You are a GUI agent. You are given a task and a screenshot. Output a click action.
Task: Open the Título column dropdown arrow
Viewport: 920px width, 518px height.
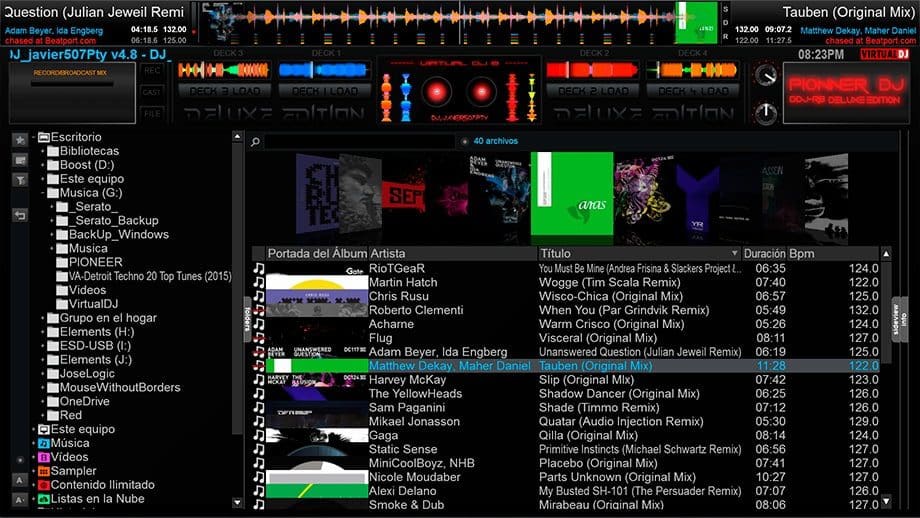(x=734, y=253)
